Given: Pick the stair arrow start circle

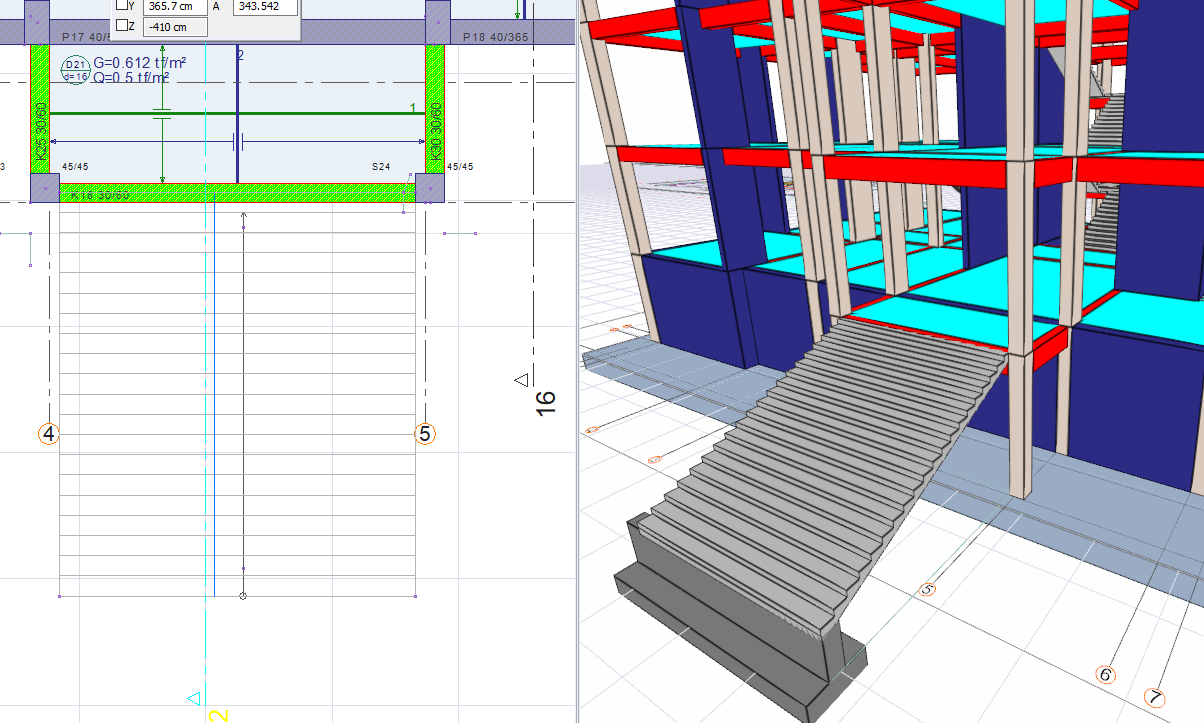Looking at the screenshot, I should (x=243, y=596).
